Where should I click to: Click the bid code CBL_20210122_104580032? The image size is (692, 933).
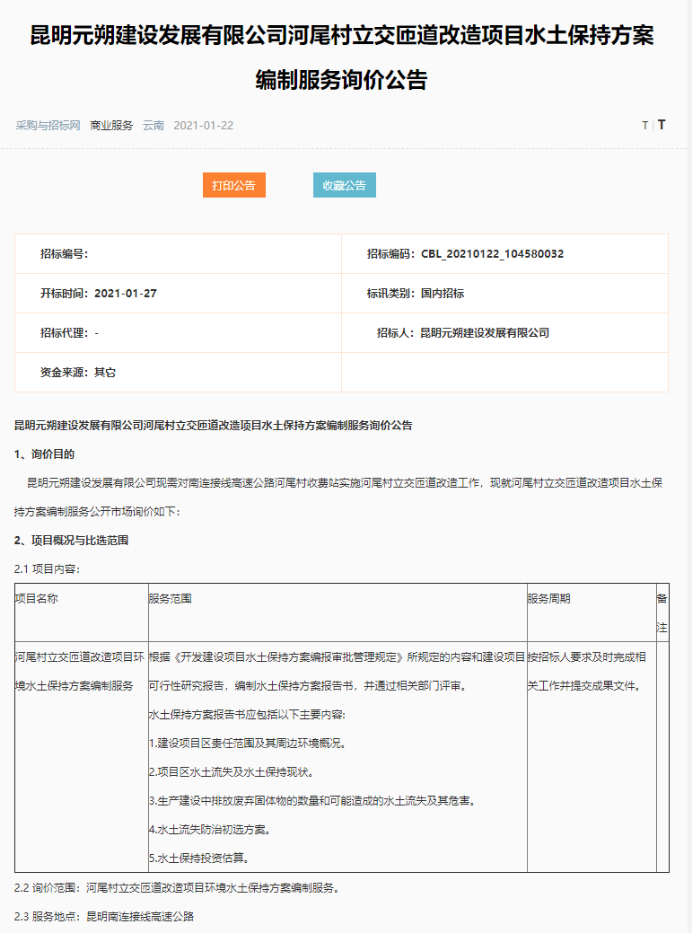492,254
